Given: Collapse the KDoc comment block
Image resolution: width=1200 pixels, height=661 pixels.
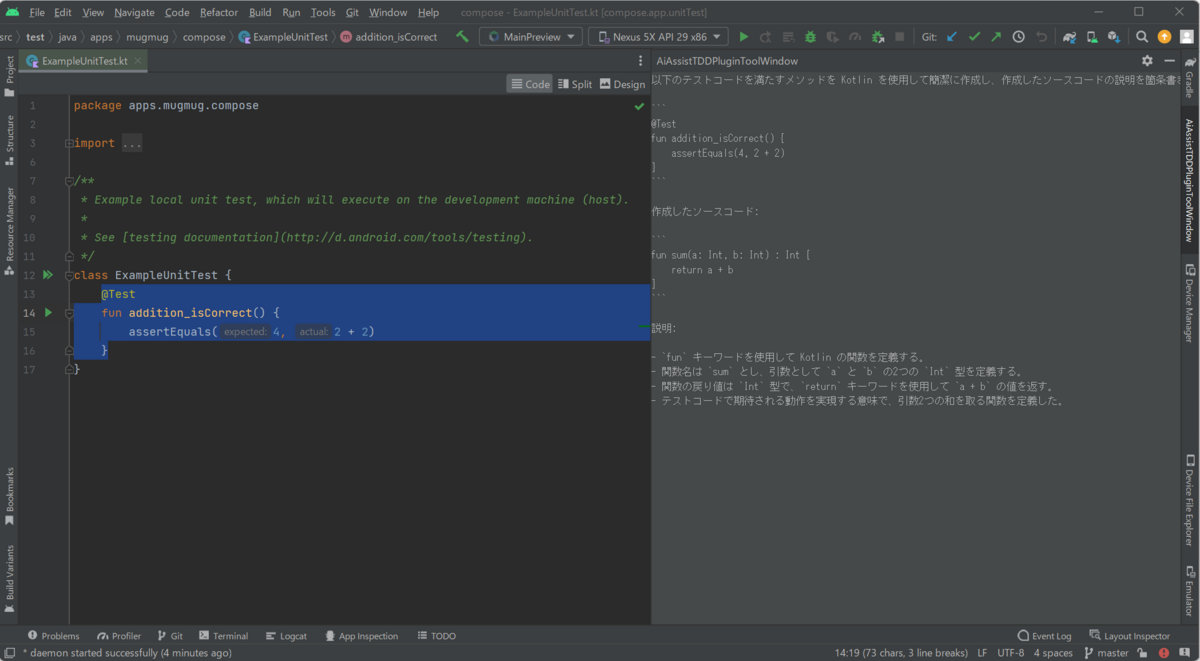Looking at the screenshot, I should click(69, 181).
